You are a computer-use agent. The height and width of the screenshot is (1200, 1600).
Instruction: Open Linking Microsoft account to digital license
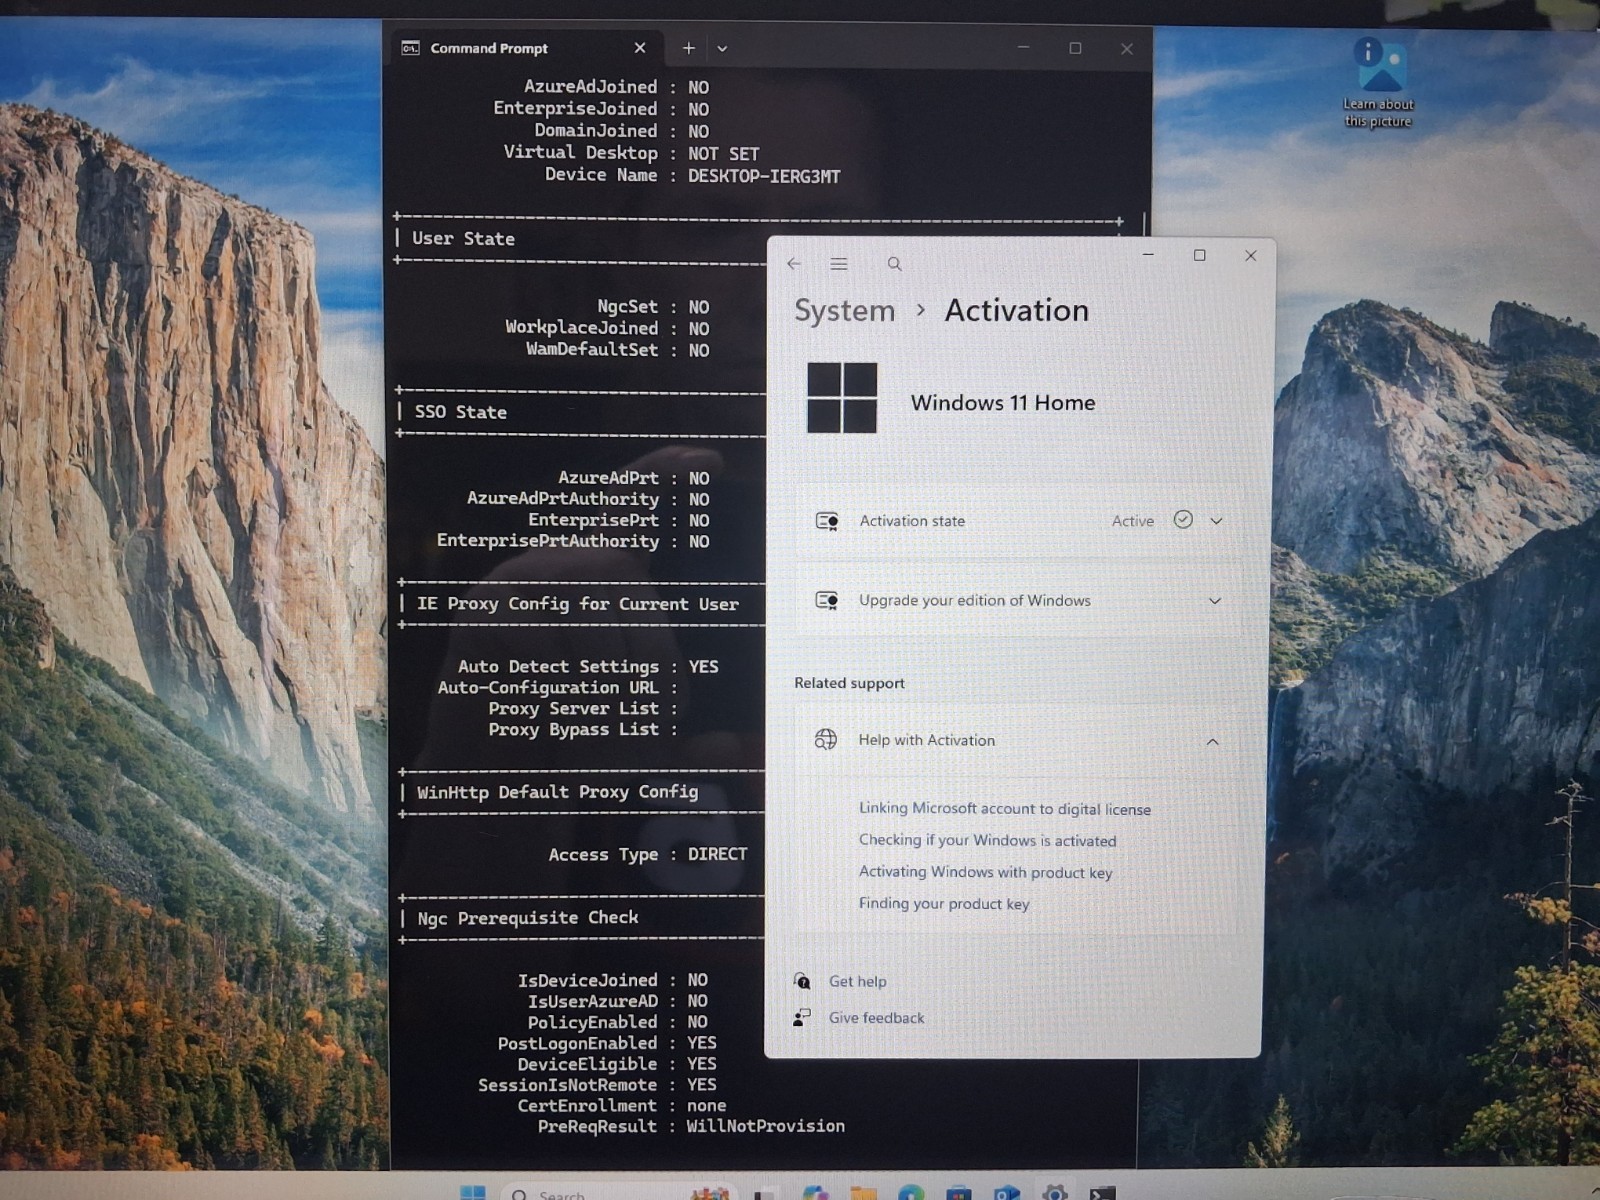[x=1004, y=808]
